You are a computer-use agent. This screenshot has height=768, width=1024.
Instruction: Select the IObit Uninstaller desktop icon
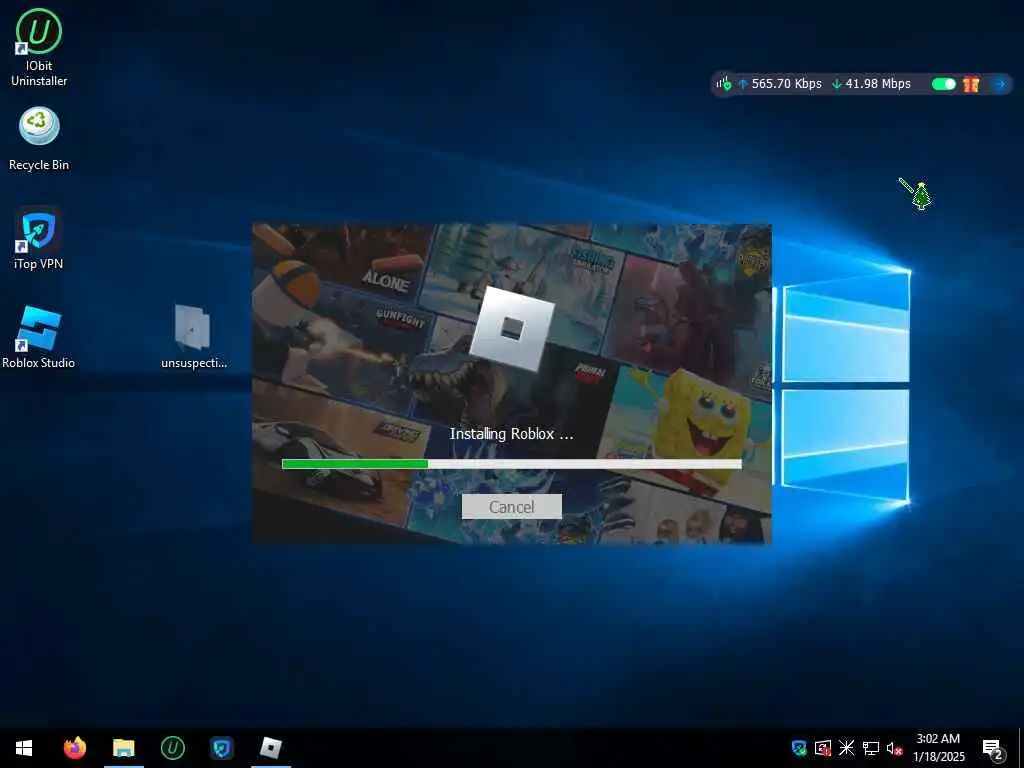pos(39,47)
